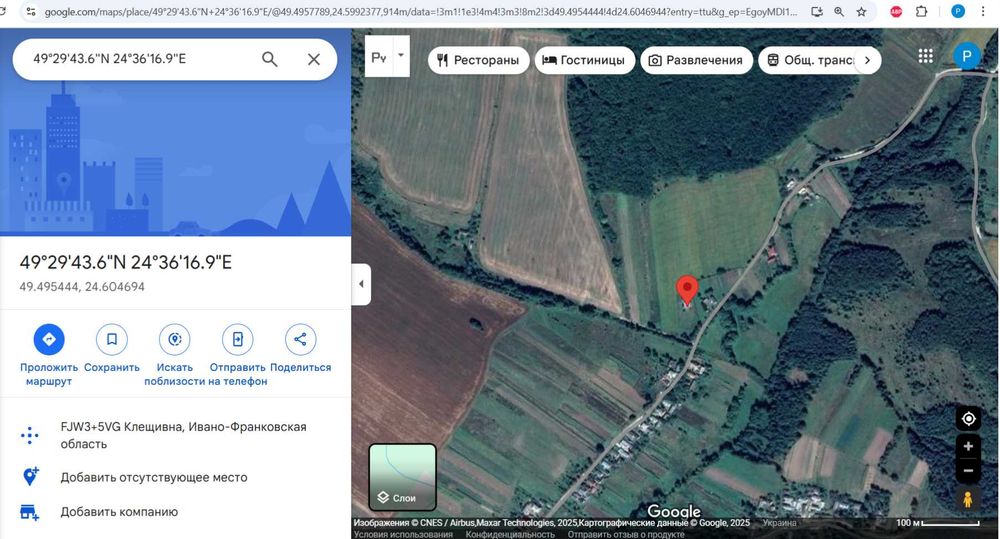
Task: Collapse the side panel arrow
Action: (x=361, y=284)
